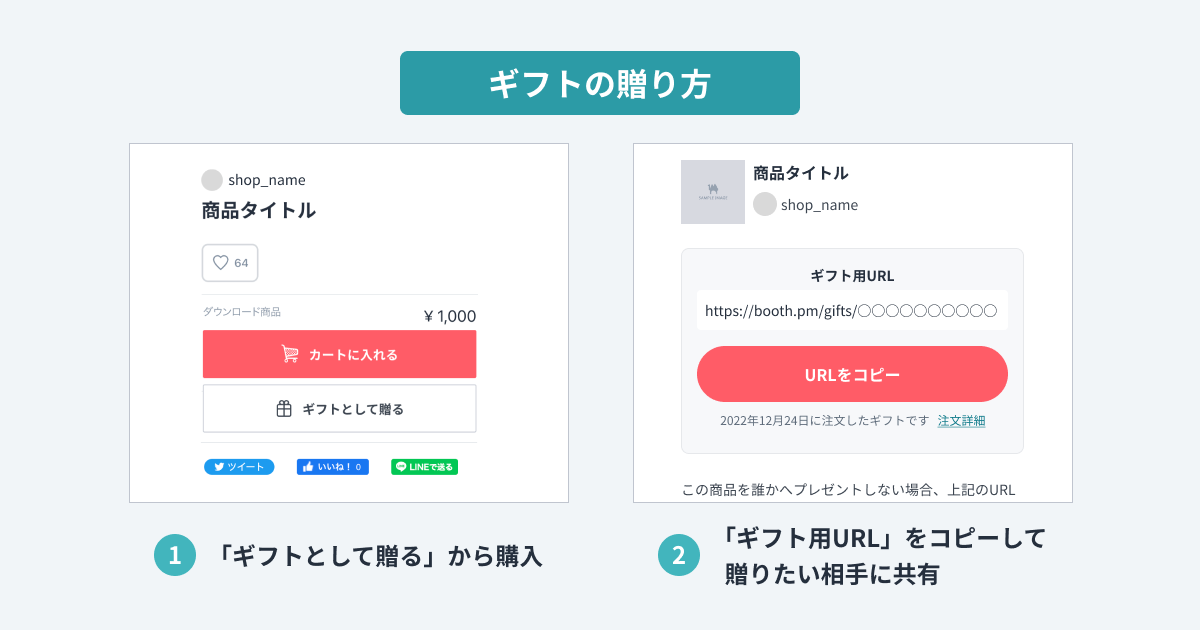This screenshot has height=630, width=1200.
Task: Click the heart icon to like the product
Action: (x=221, y=263)
